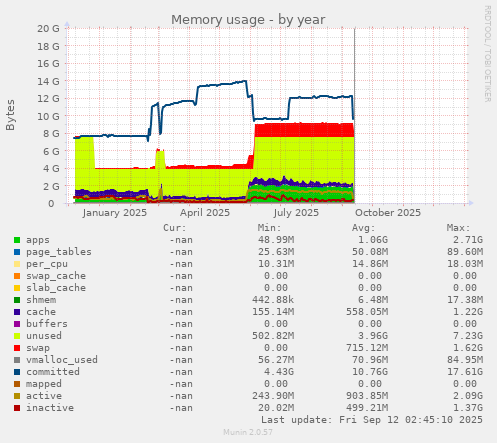Click cache avg value 558.05M
497x443 pixels.
coord(367,312)
